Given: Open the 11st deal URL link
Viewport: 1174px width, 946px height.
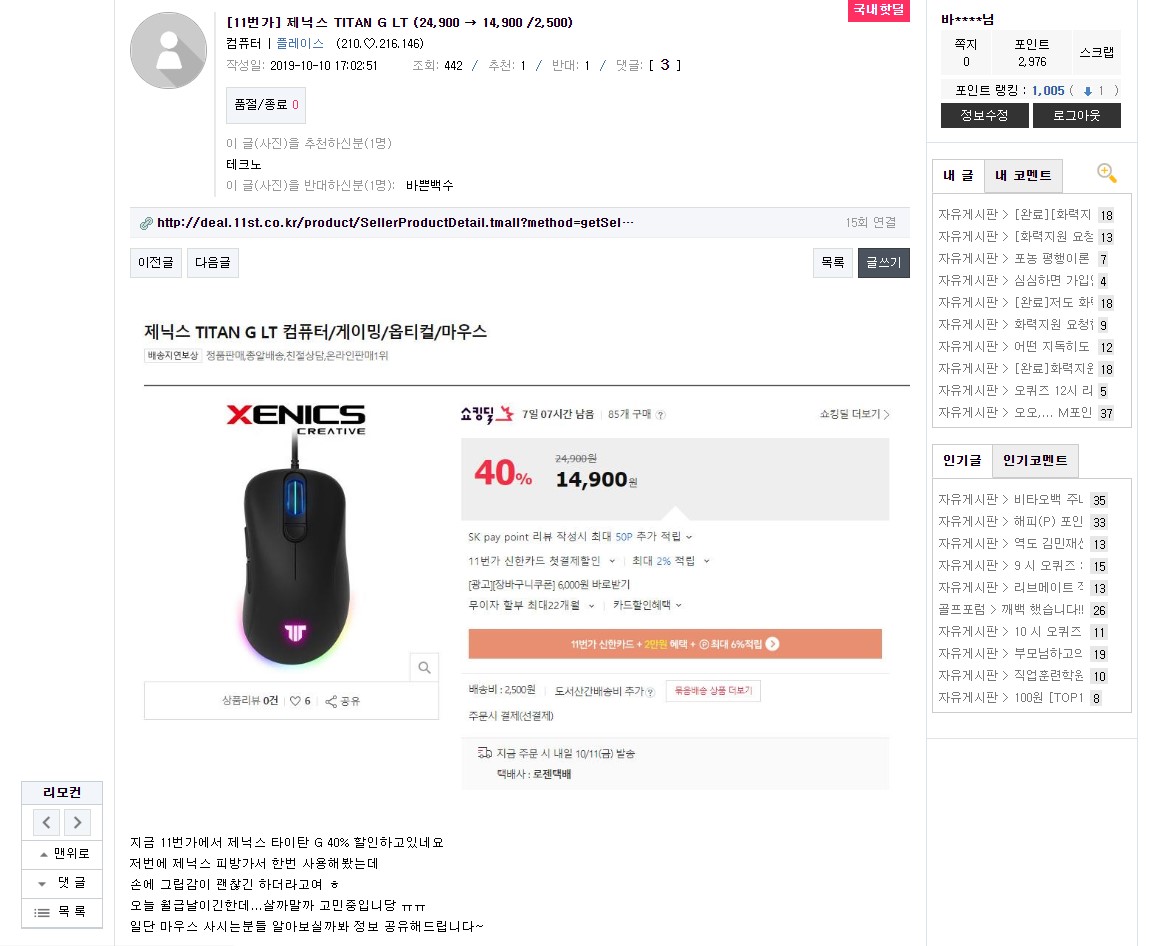Looking at the screenshot, I should pyautogui.click(x=395, y=223).
